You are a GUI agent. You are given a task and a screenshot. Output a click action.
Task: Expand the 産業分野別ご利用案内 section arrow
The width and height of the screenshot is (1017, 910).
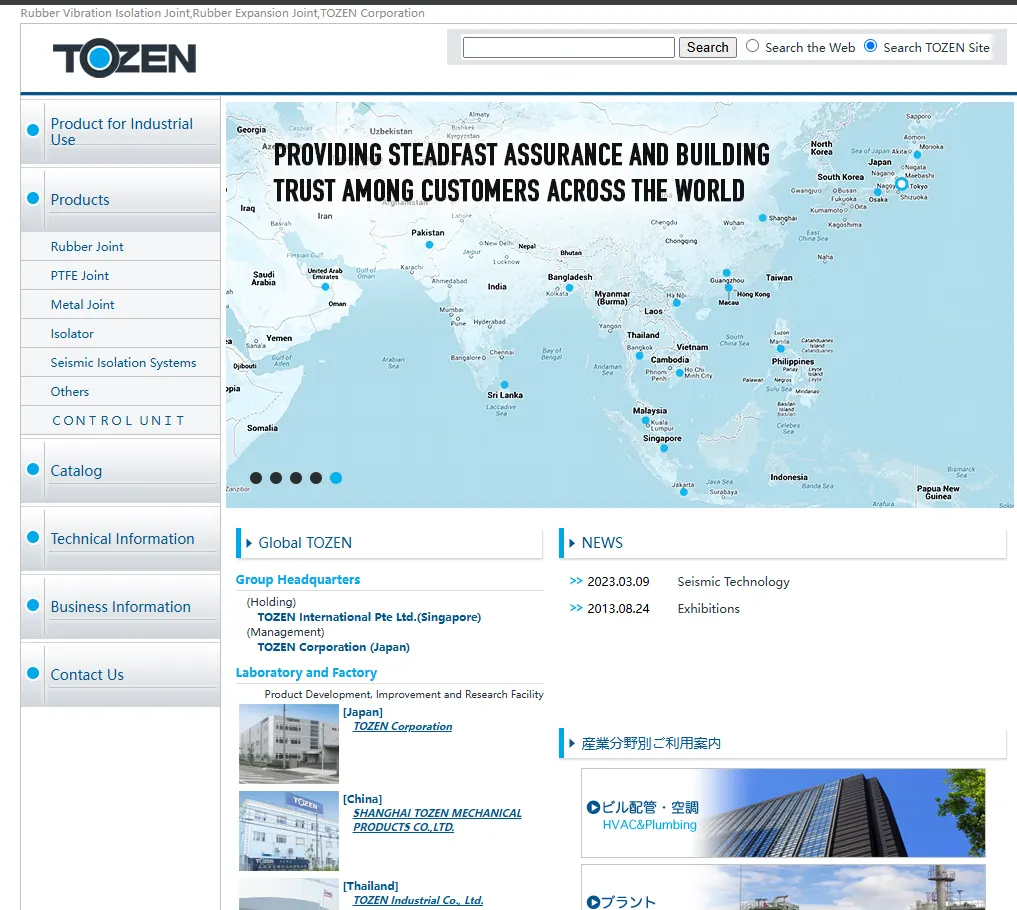pos(572,743)
